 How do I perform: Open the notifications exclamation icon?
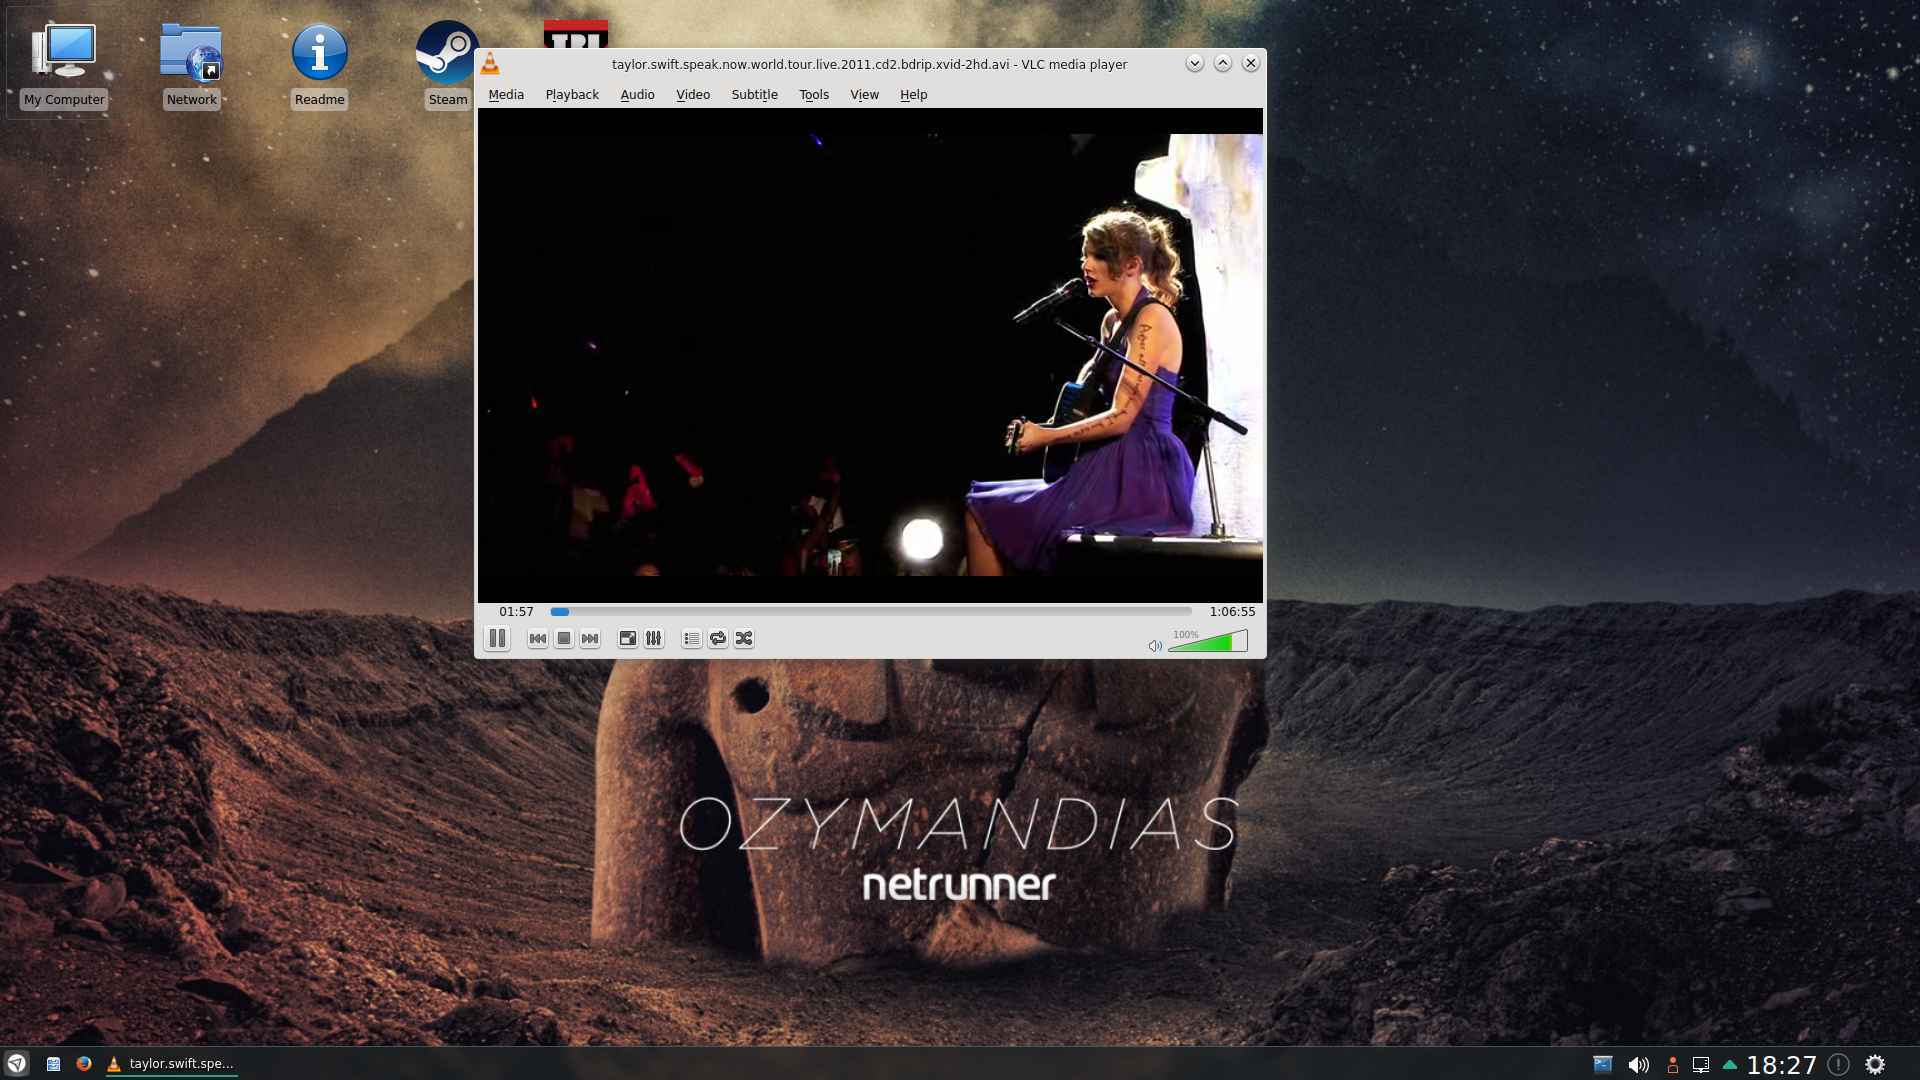click(1838, 1065)
